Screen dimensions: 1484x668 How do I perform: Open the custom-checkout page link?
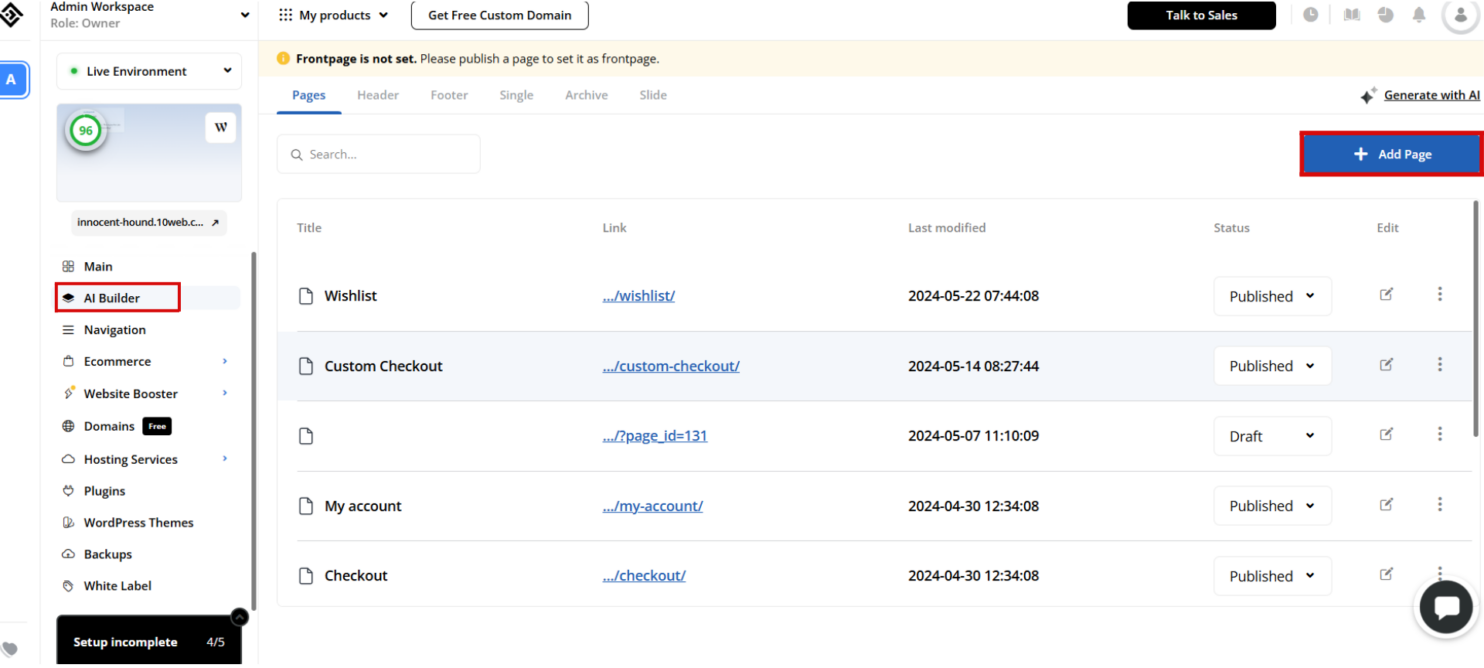(x=671, y=366)
